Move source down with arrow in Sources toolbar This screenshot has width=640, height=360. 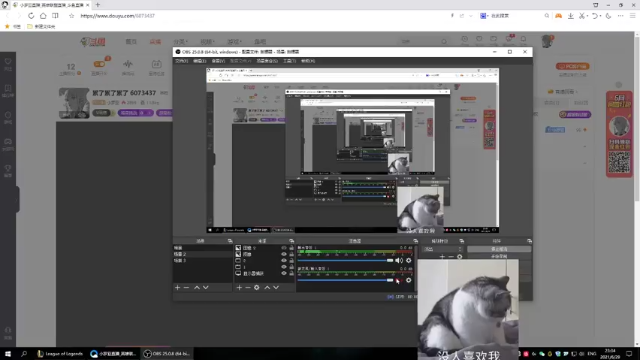[x=276, y=288]
